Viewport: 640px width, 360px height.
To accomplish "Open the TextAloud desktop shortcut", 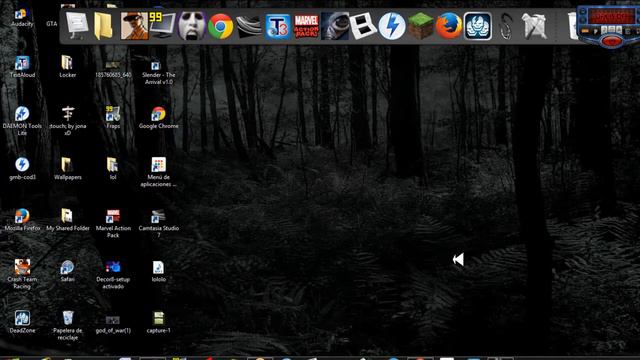I will tap(22, 67).
